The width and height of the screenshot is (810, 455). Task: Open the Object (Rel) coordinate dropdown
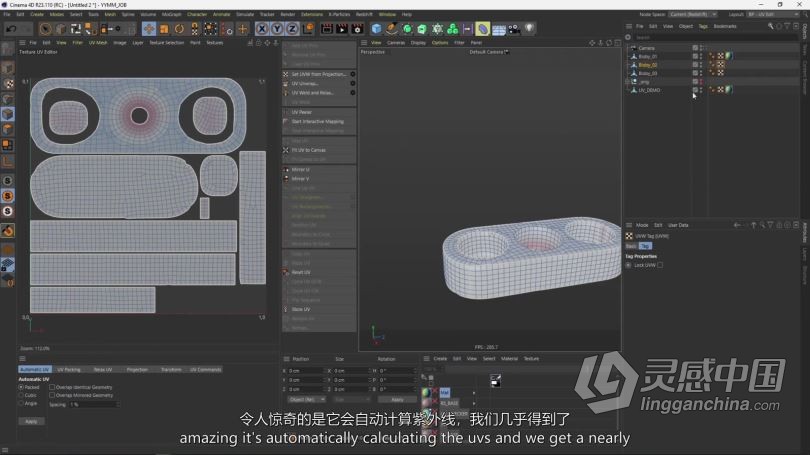[306, 399]
